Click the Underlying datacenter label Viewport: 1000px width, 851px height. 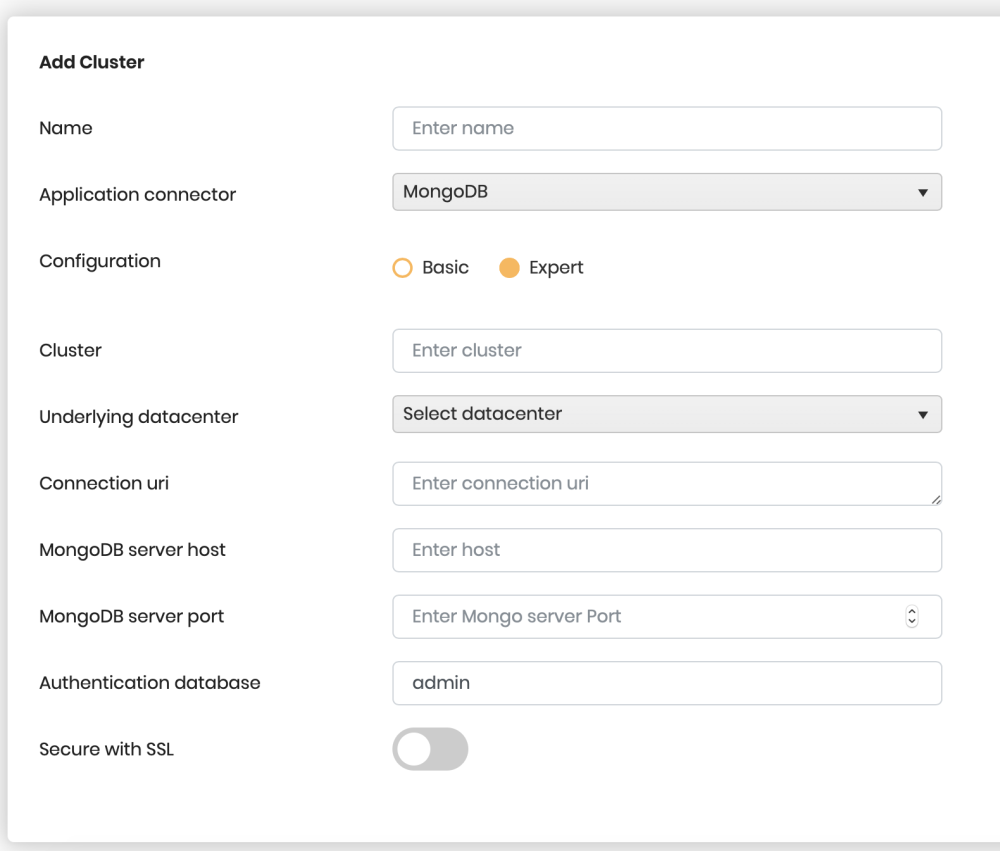138,417
